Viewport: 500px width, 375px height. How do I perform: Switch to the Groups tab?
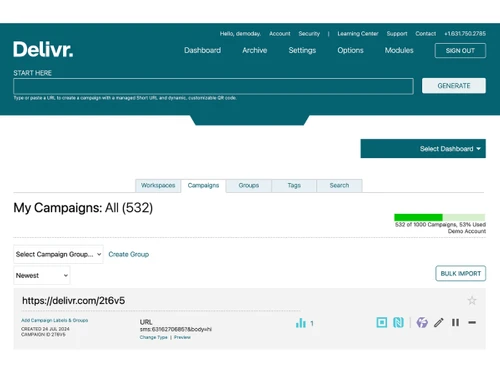tap(249, 186)
